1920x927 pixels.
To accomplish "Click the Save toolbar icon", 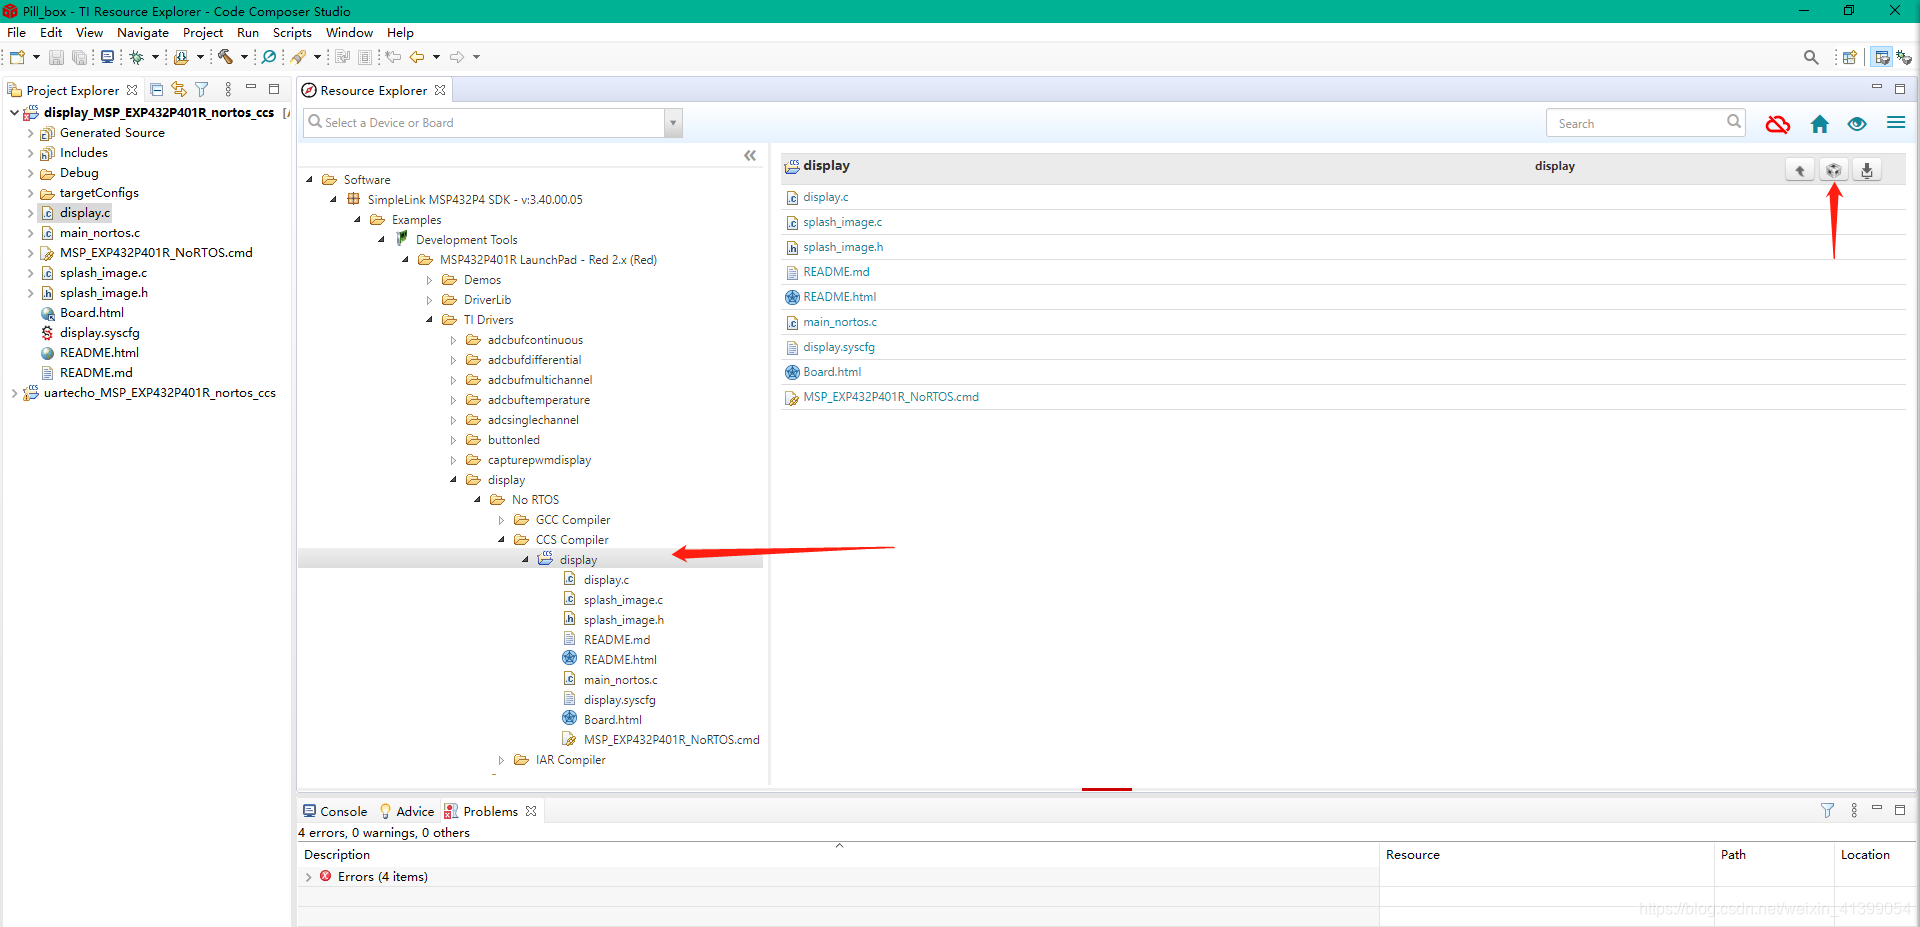I will (x=56, y=57).
